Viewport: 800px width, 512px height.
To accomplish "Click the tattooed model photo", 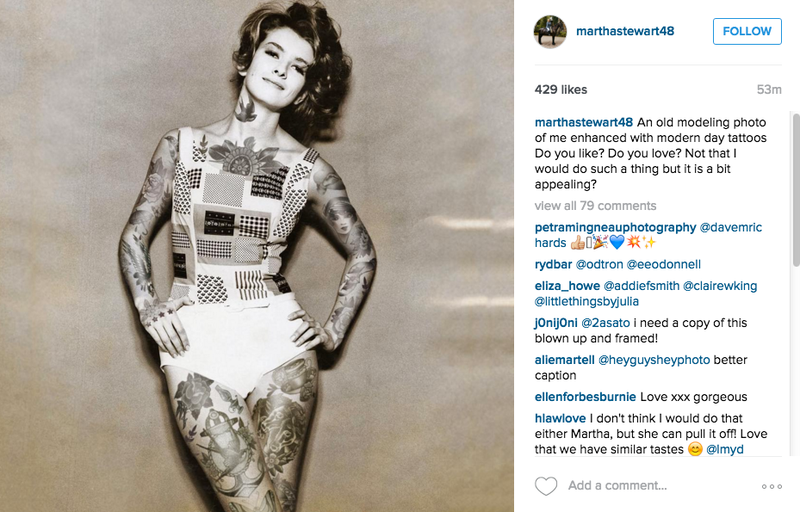I will [x=257, y=256].
